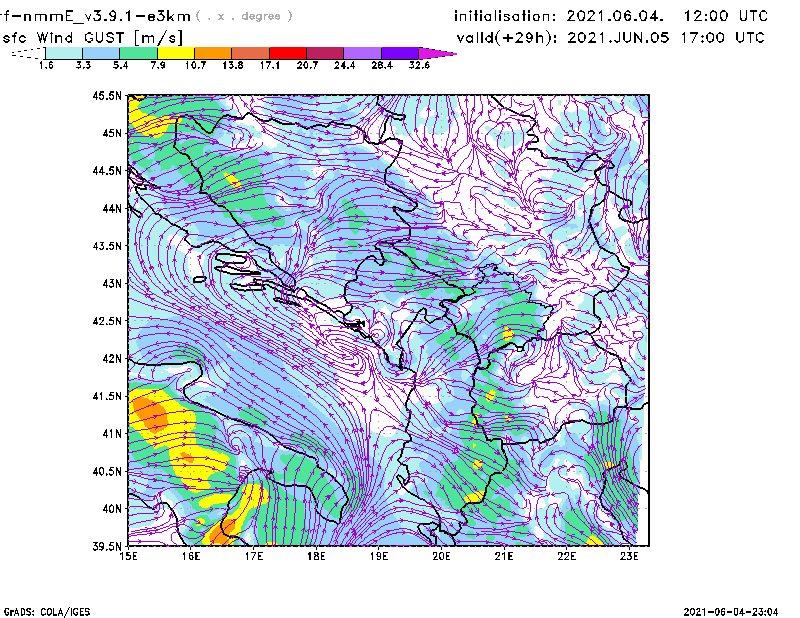Click the 3.3 colorbar value label
This screenshot has height=618, width=800.
[x=83, y=65]
